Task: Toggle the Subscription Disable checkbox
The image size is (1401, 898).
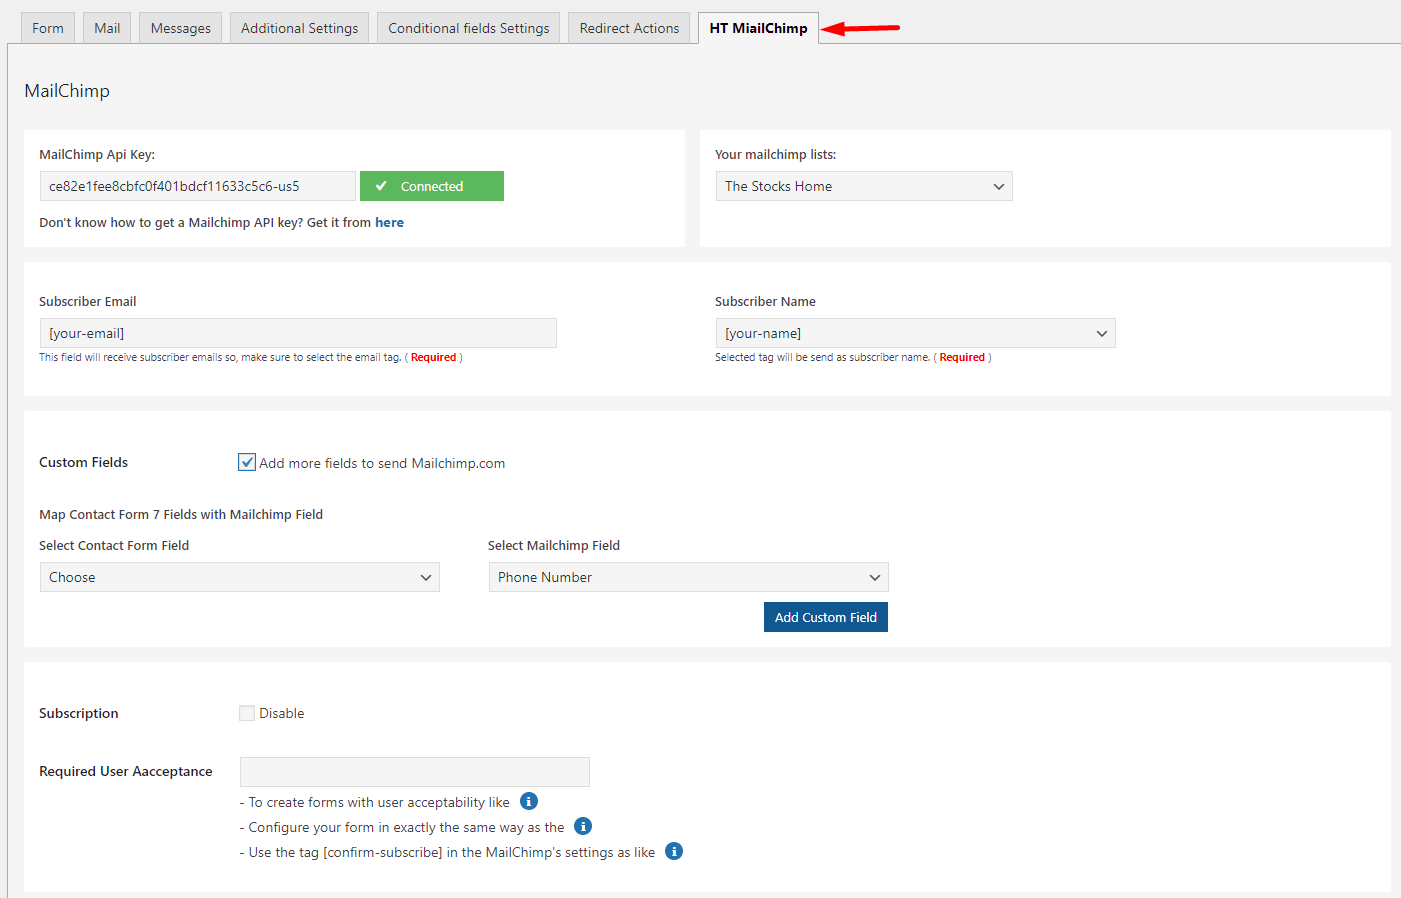Action: tap(247, 713)
